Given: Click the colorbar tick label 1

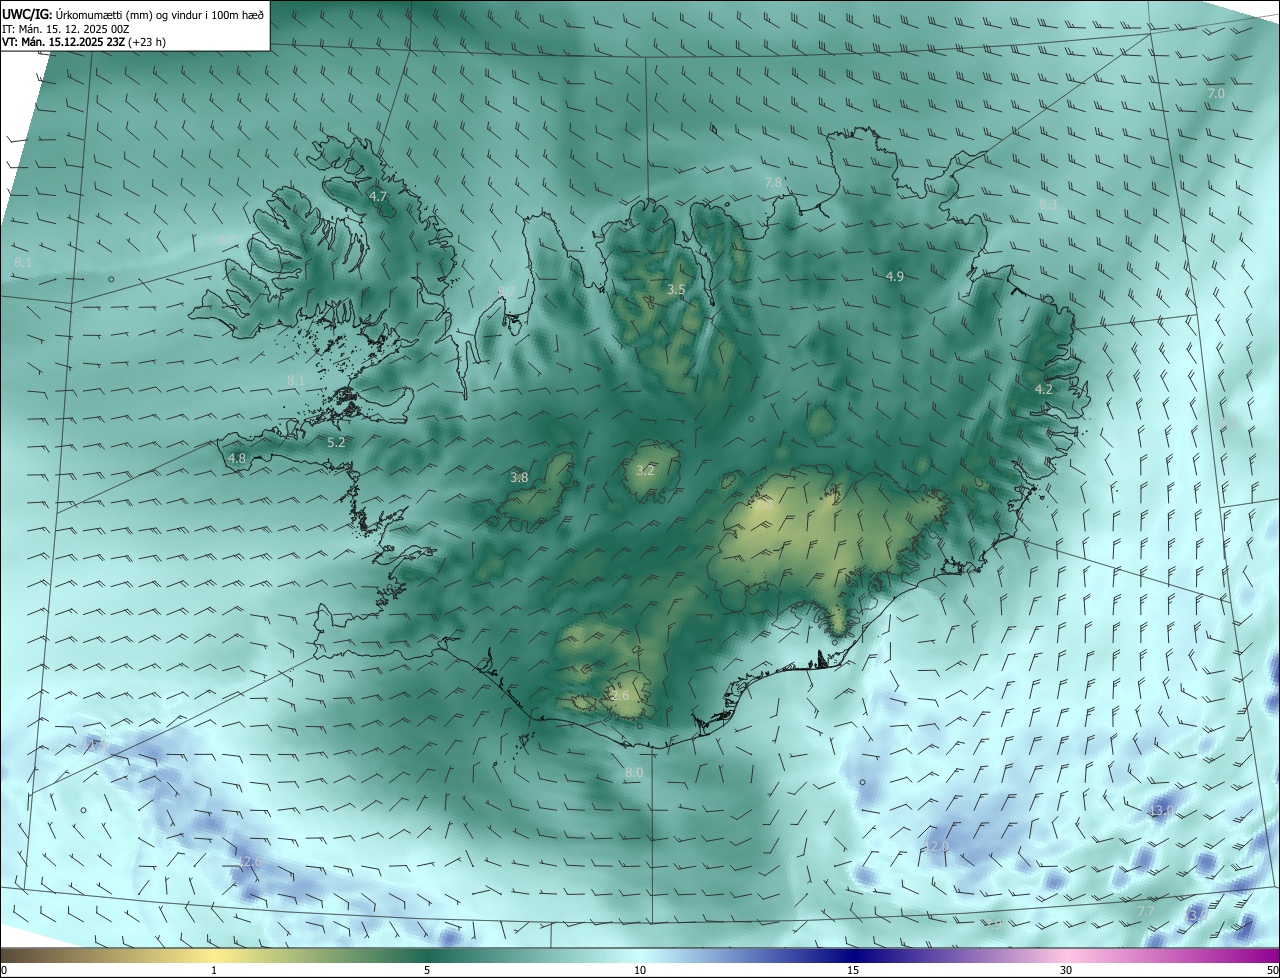Looking at the screenshot, I should coord(214,970).
